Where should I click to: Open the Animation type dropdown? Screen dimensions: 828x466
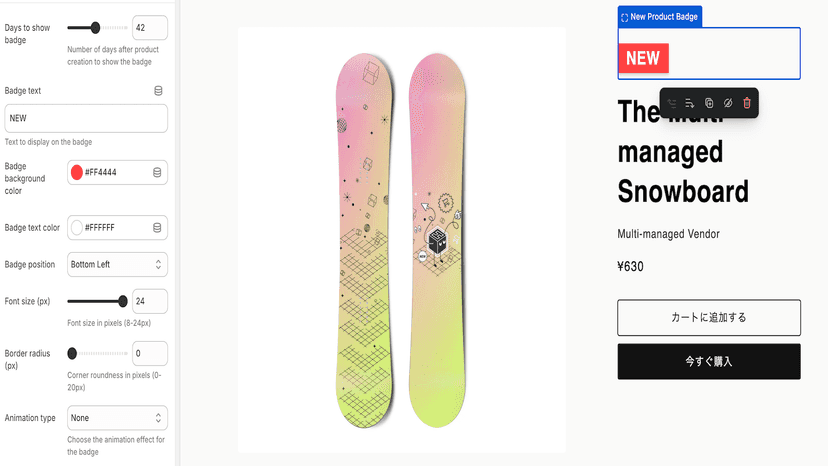pyautogui.click(x=117, y=418)
